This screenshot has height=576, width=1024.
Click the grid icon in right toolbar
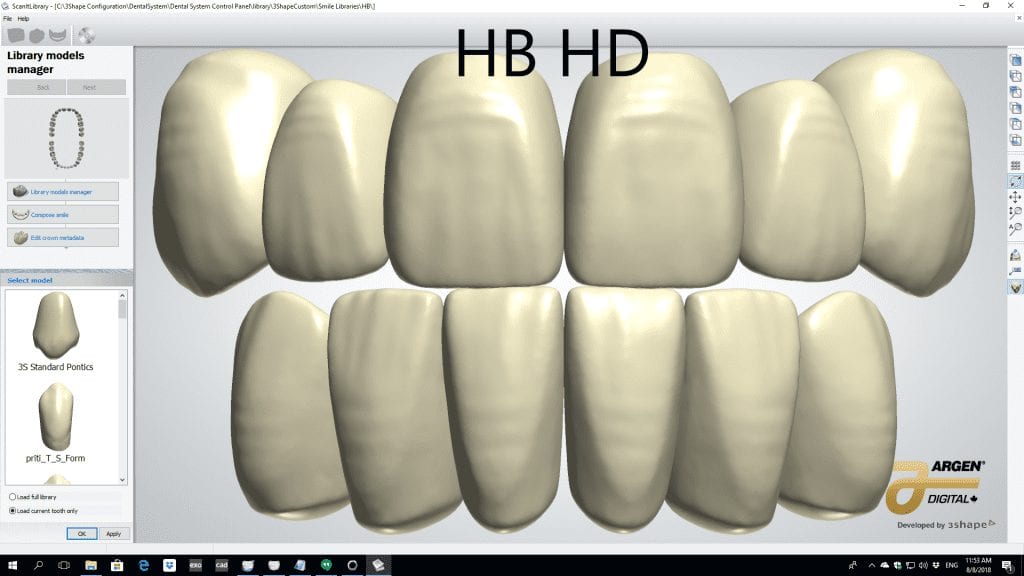coord(1015,165)
